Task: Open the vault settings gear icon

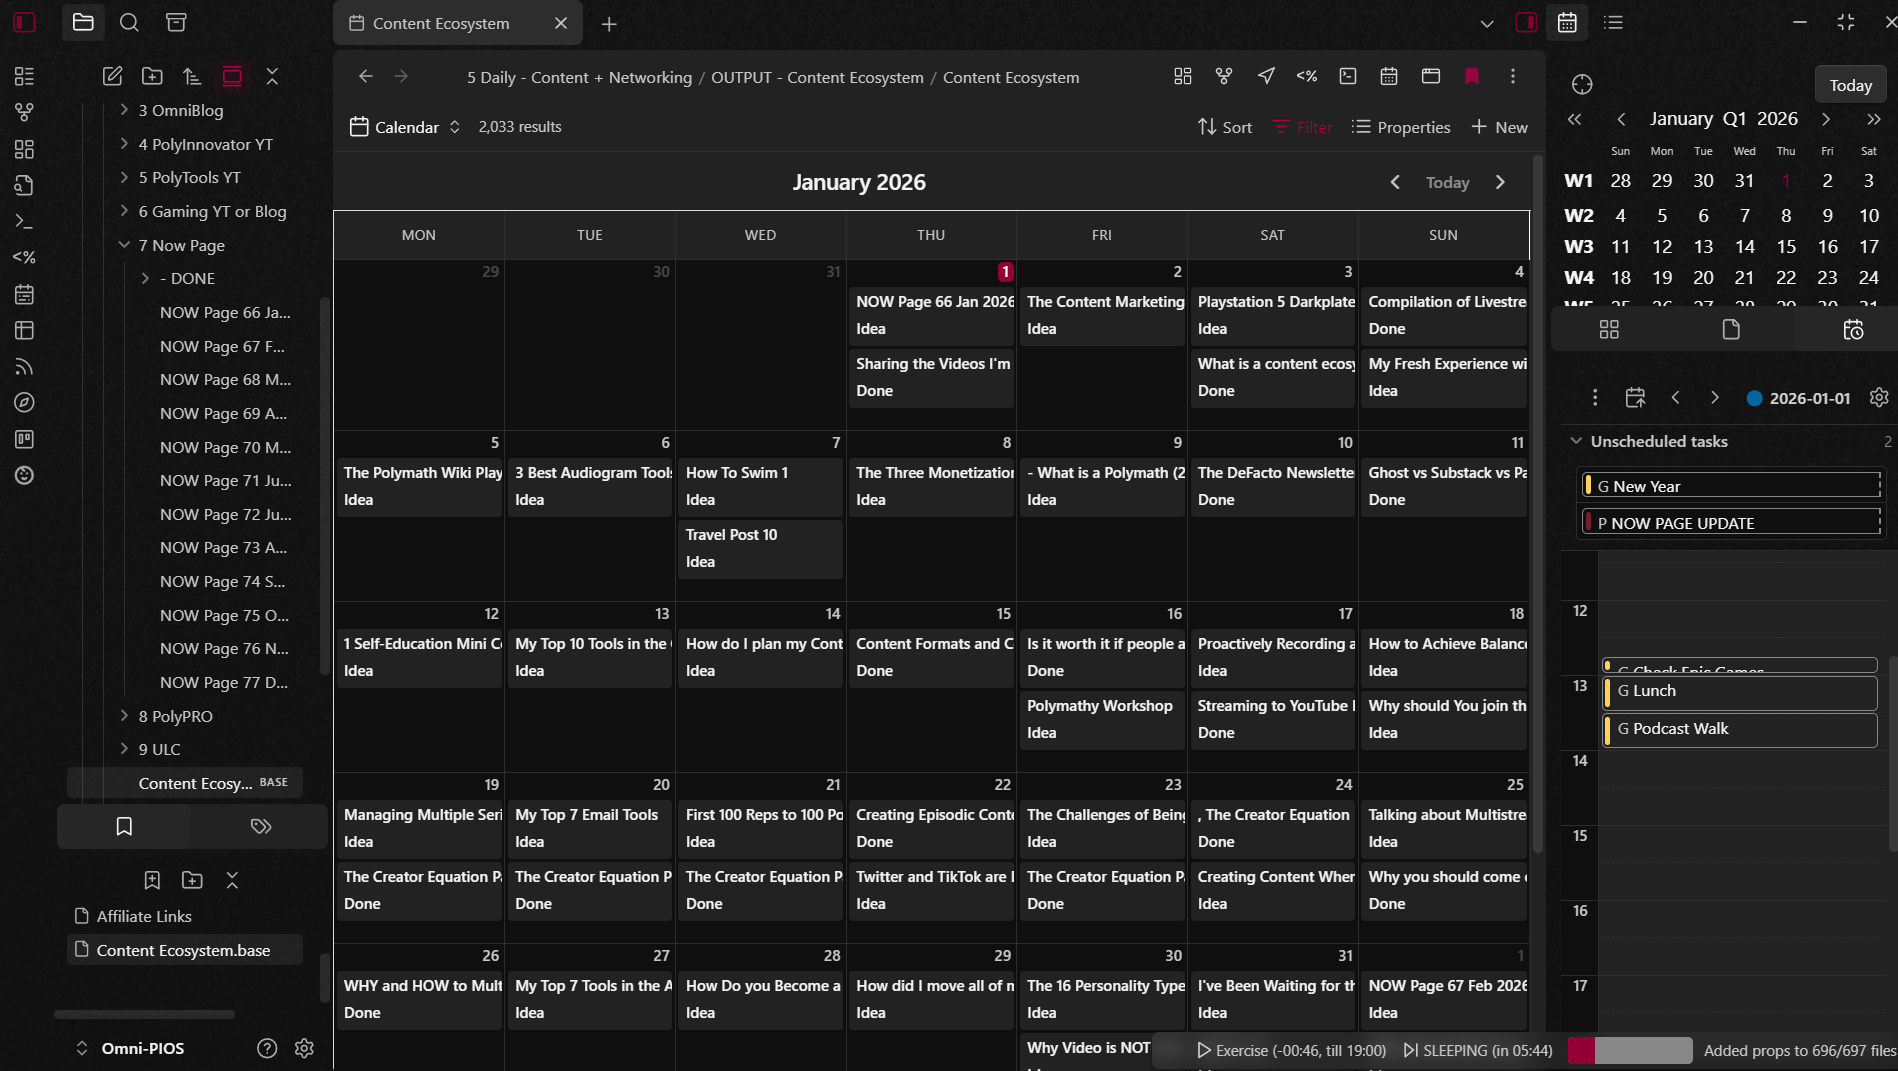Action: coord(304,1048)
